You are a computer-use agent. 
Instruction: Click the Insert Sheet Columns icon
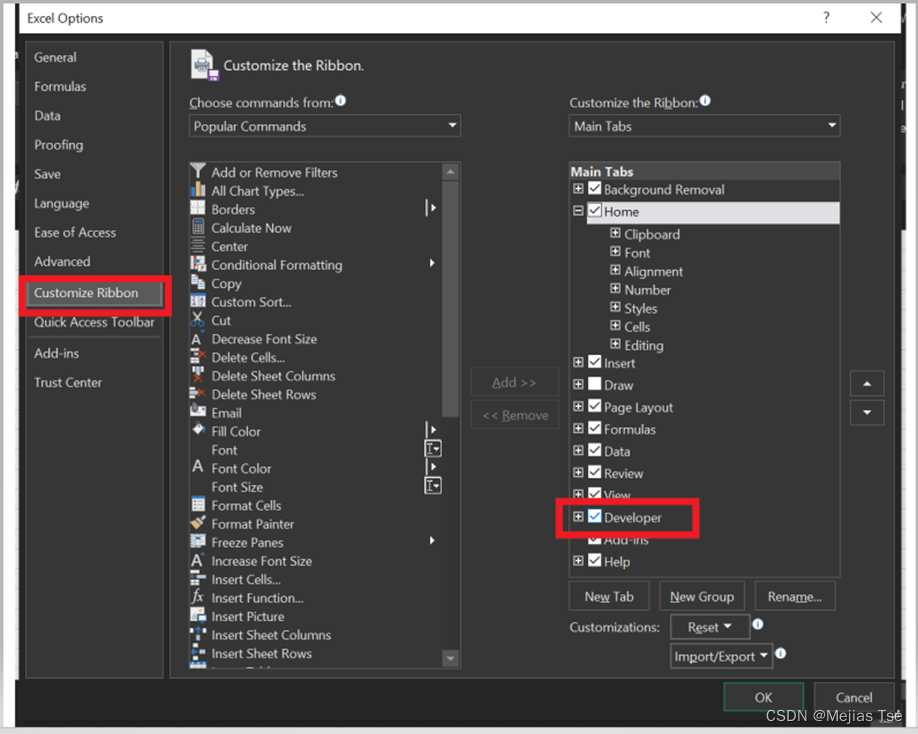coord(198,634)
